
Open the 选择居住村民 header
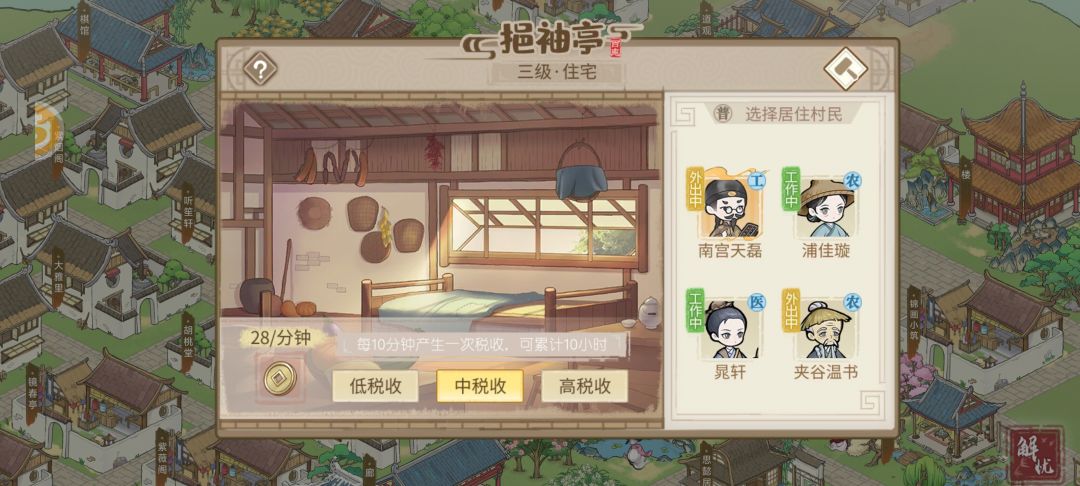point(793,114)
